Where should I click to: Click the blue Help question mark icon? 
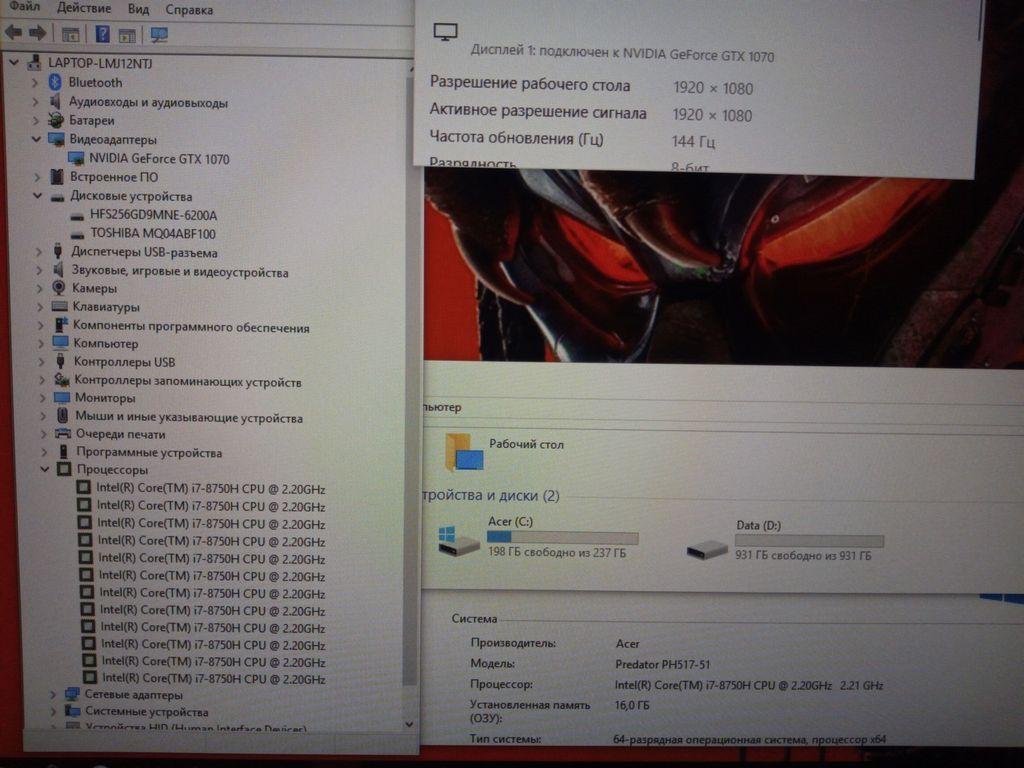tap(102, 34)
